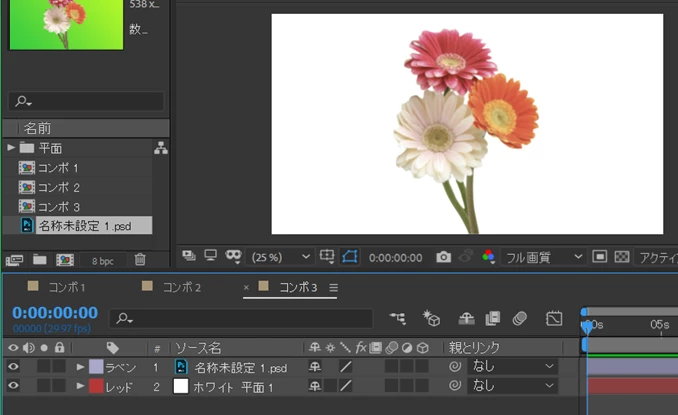Toggle solo for ホワイト 平面 1 layer
Screen dimensions: 678x415
point(44,386)
